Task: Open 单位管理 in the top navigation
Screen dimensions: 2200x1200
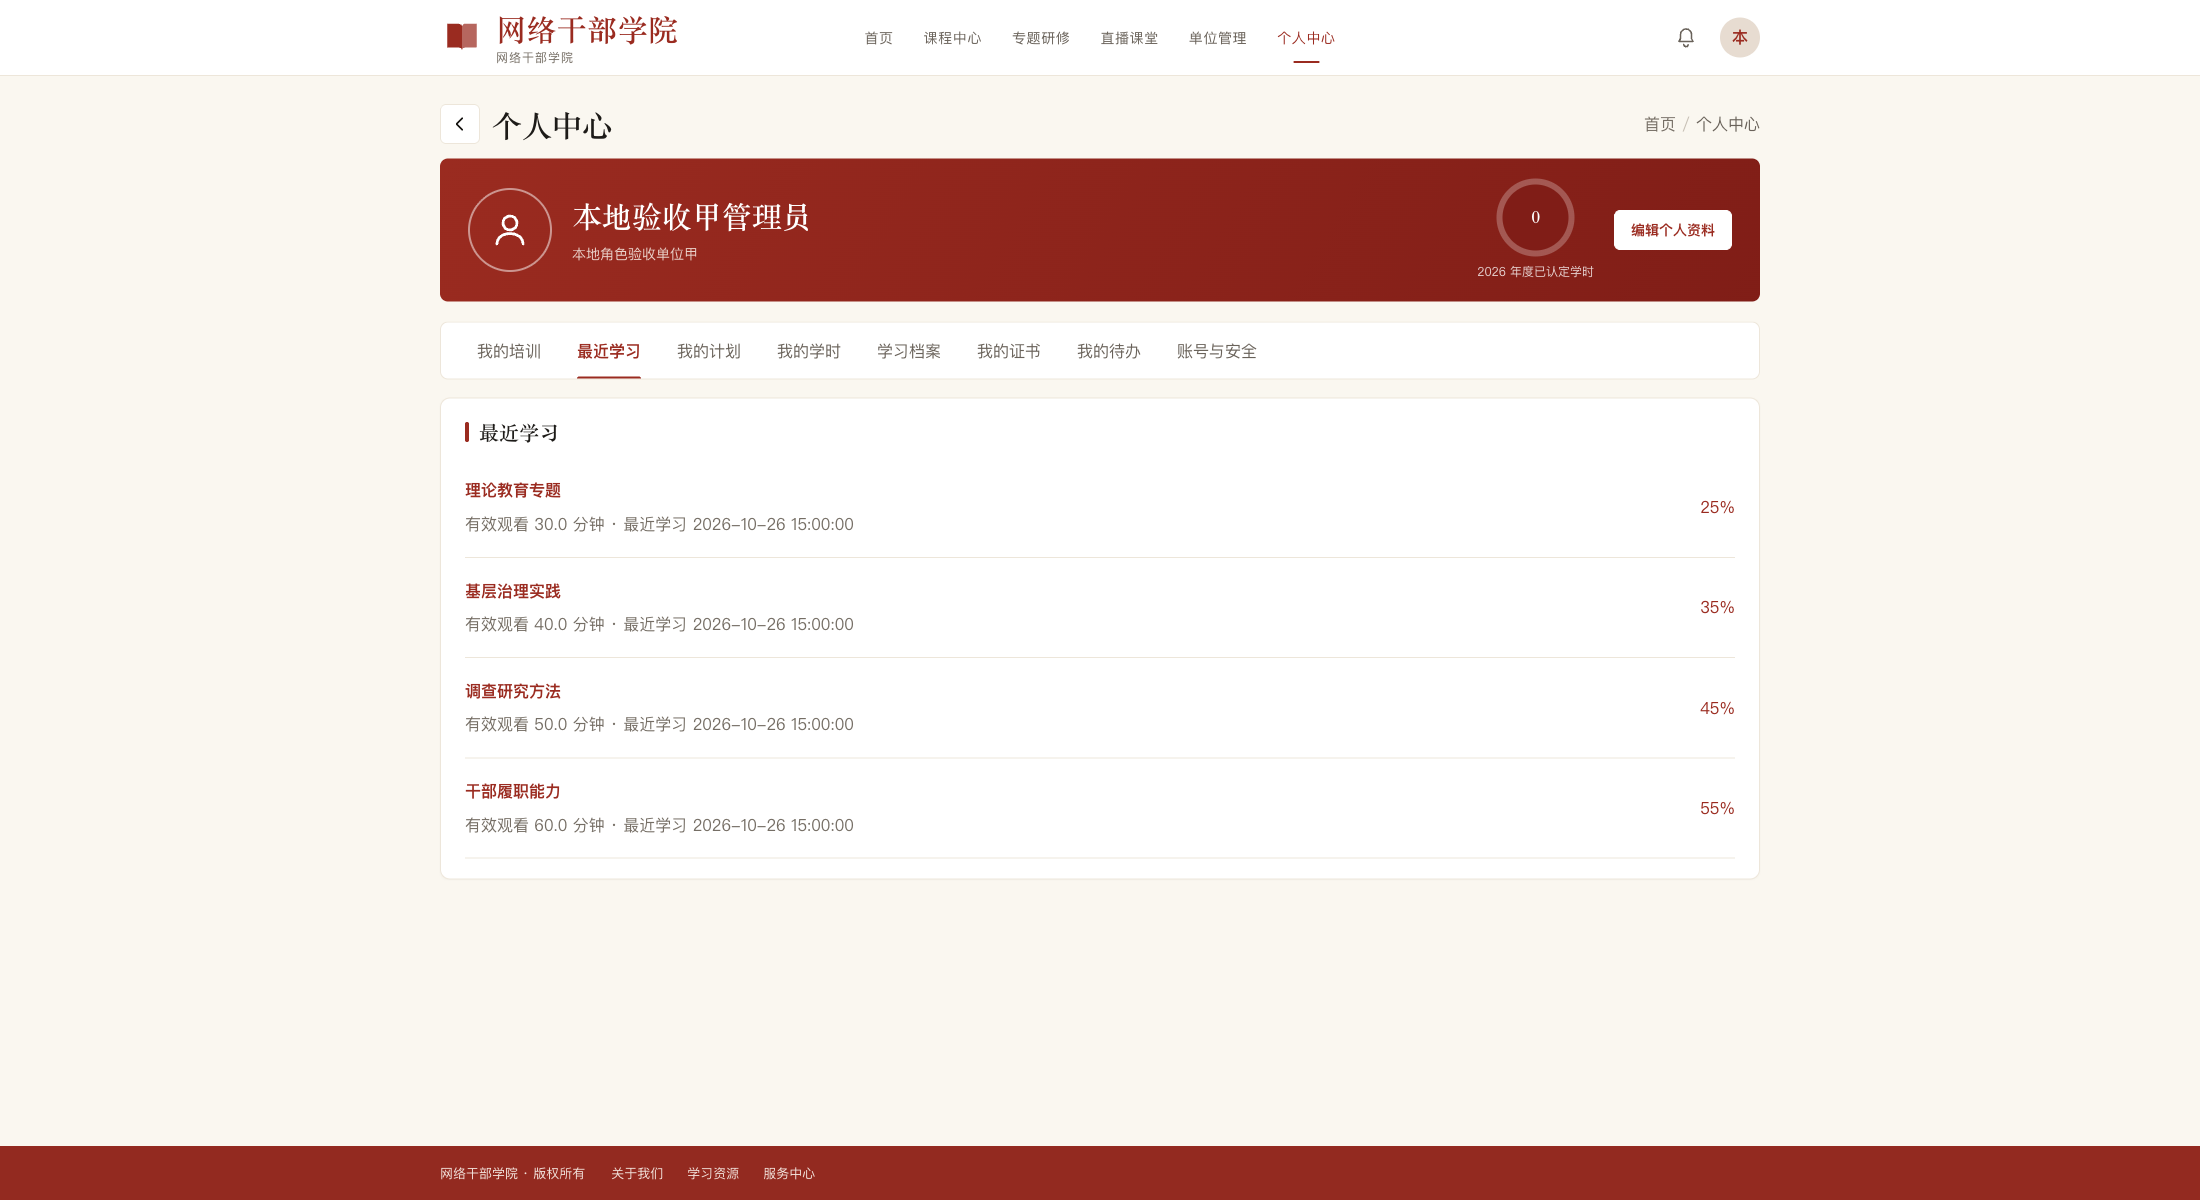Action: 1217,38
